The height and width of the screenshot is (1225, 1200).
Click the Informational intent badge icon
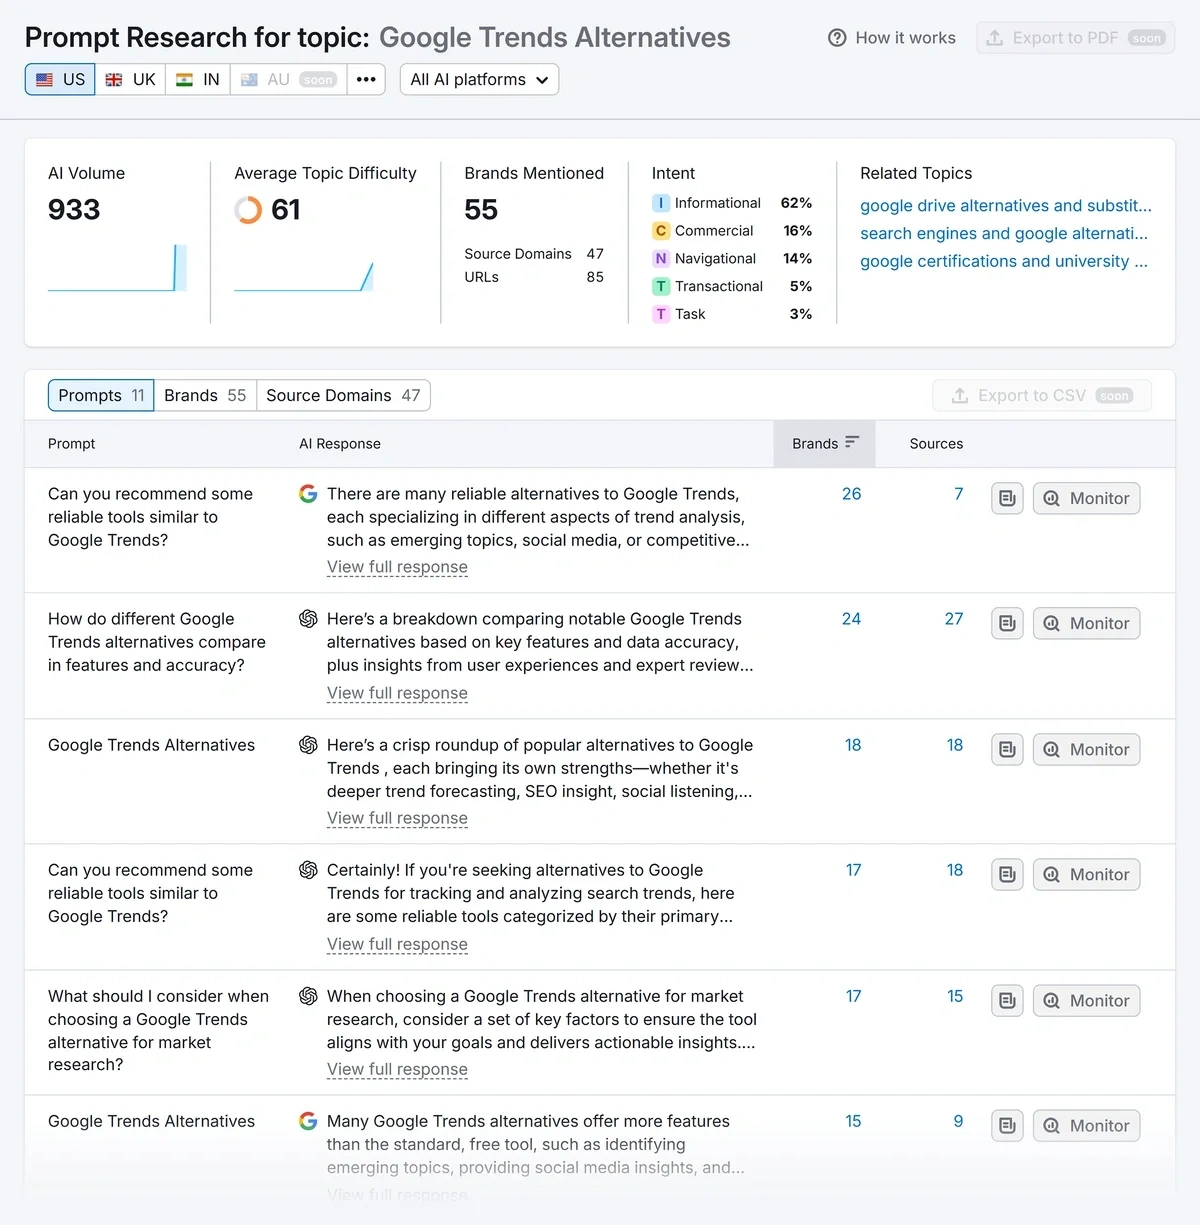661,203
